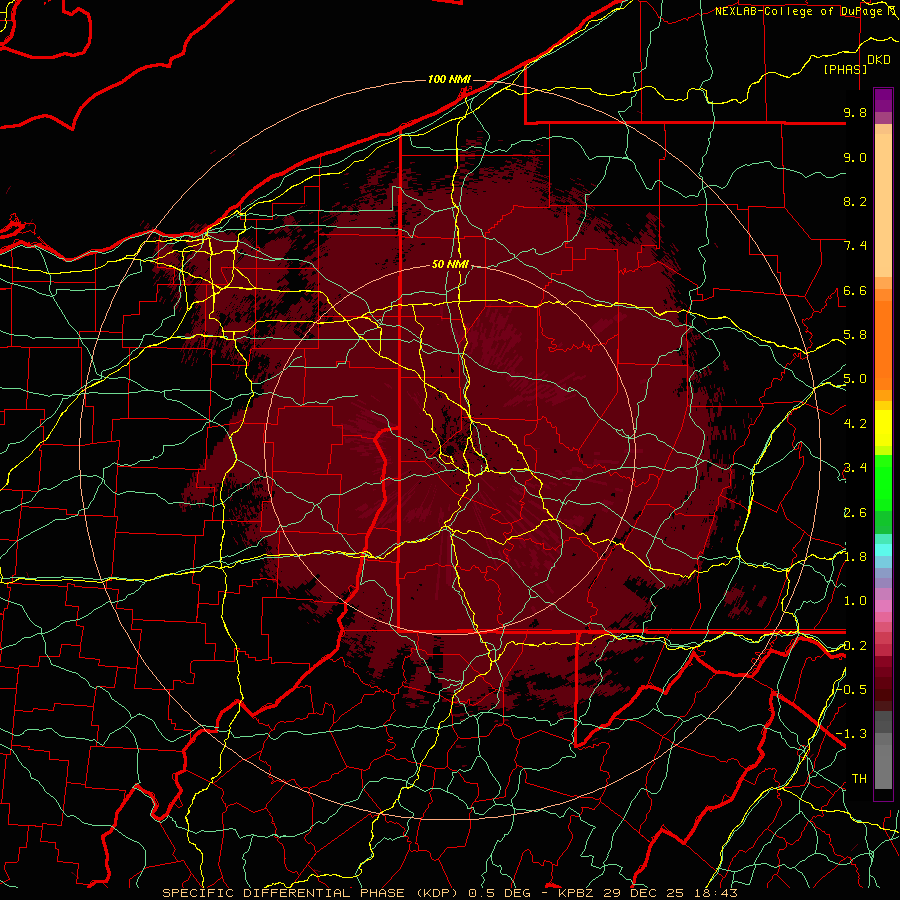The width and height of the screenshot is (900, 900).
Task: Click the 4.2 value on the scale
Action: pyautogui.click(x=855, y=424)
